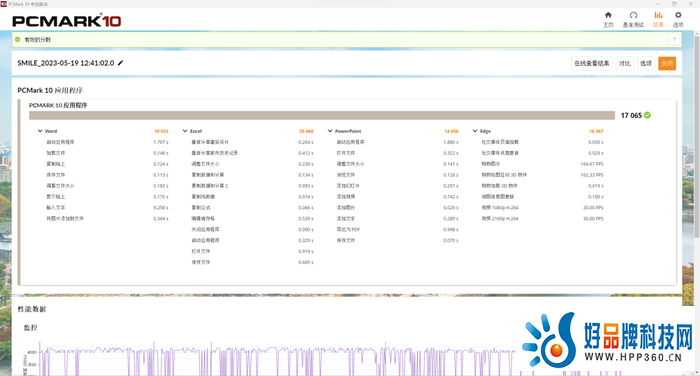Click the Word value 0.364 s
The width and height of the screenshot is (700, 376).
tap(161, 219)
